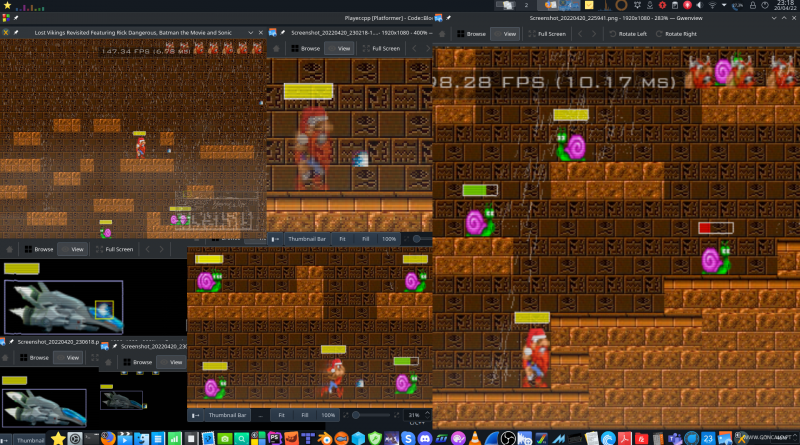
Task: Full Screen in right Gwenview window
Action: (x=547, y=34)
